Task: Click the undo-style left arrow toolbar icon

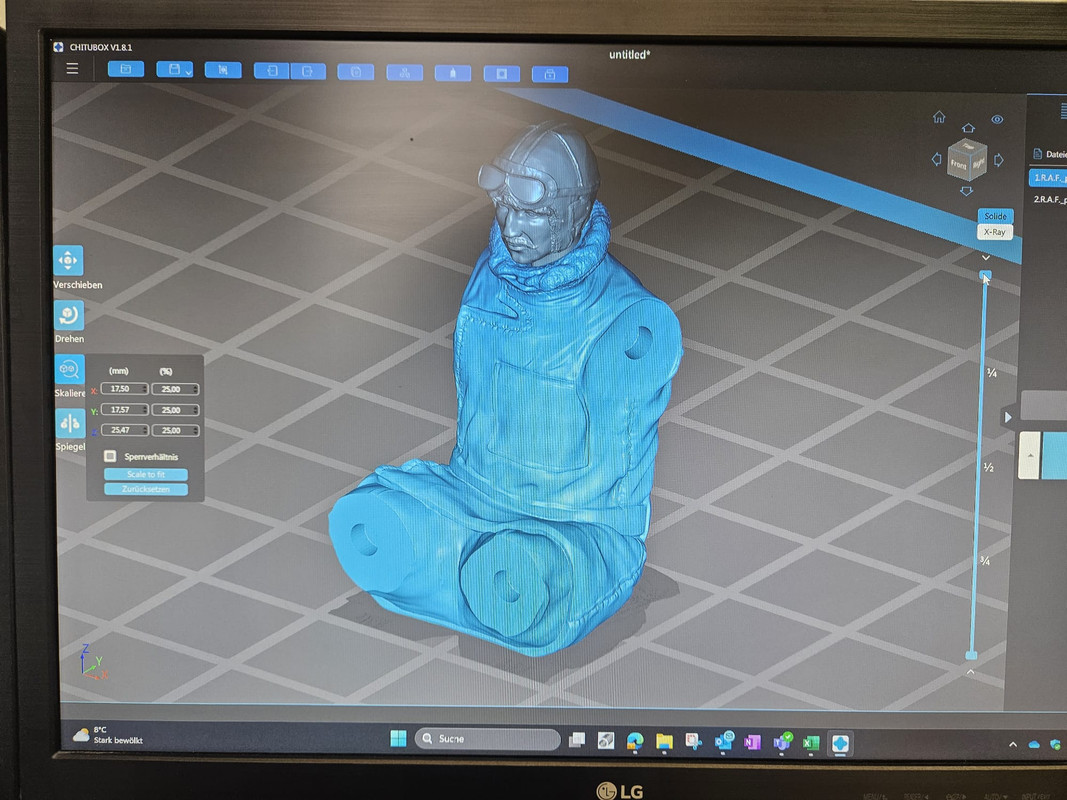Action: point(272,71)
